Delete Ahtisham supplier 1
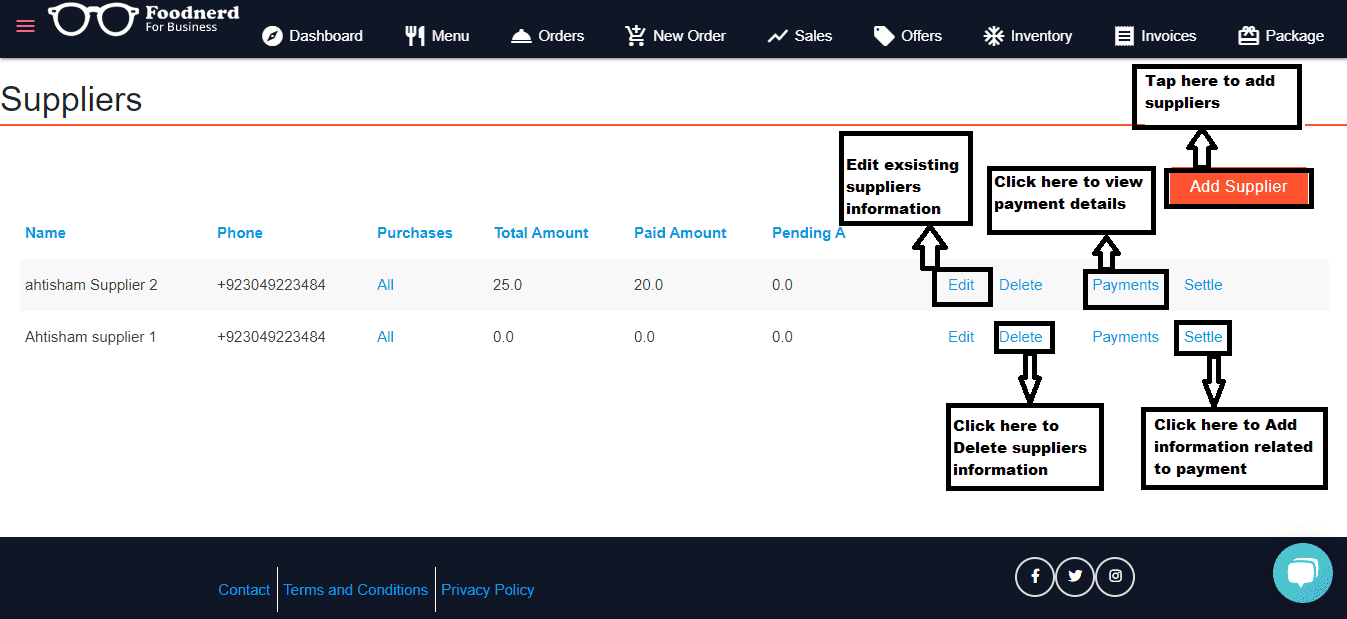1347x619 pixels. click(1020, 337)
